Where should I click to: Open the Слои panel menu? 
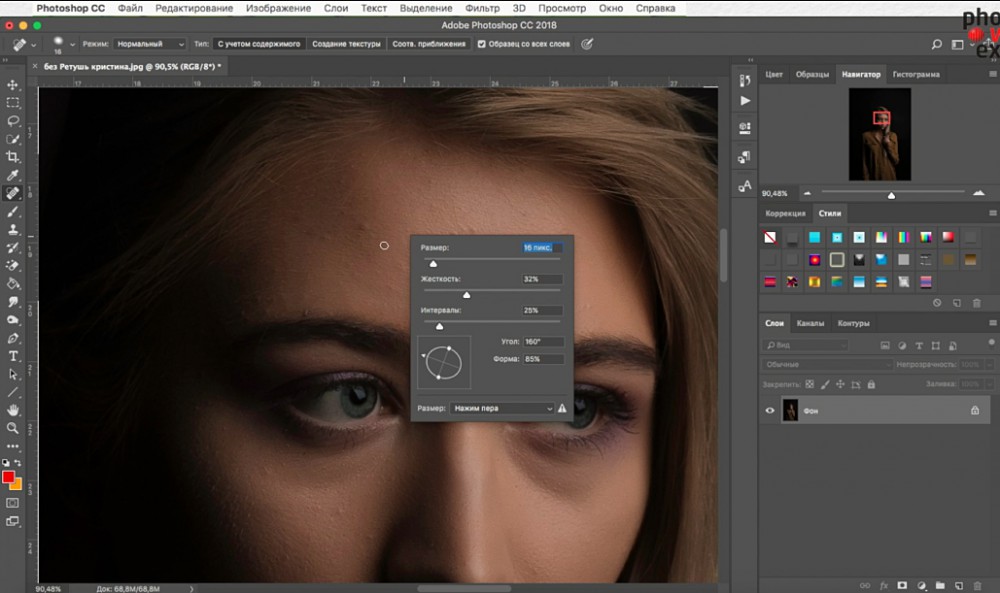pos(992,323)
